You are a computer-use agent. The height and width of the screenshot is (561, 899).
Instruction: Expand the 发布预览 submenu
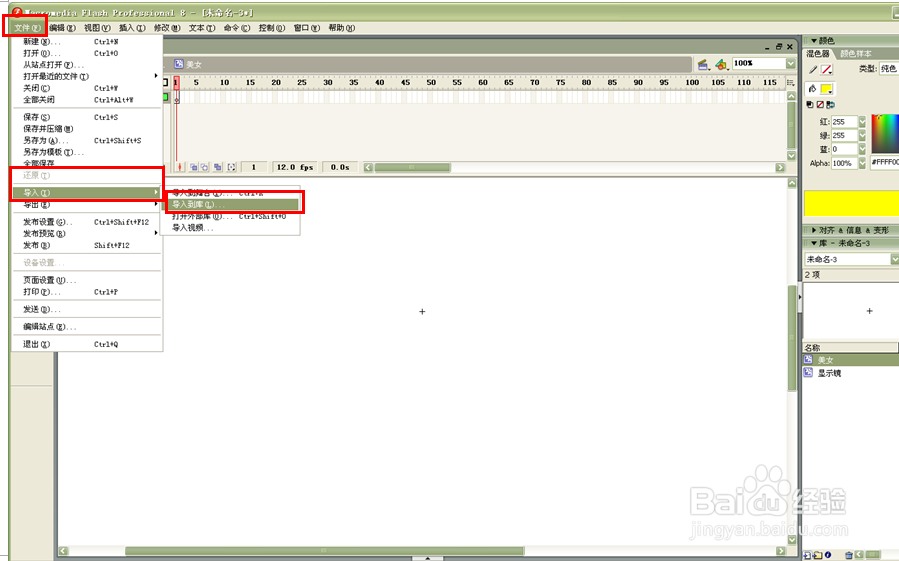coord(87,233)
